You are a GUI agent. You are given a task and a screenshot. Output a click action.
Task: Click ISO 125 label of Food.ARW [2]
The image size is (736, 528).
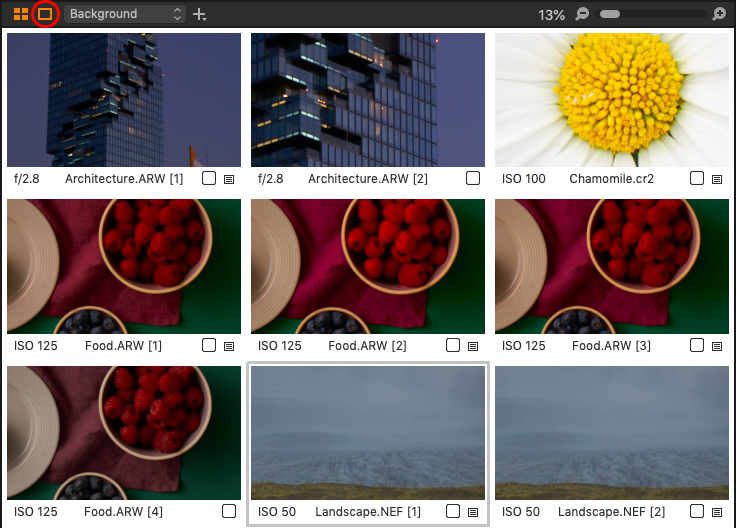(280, 346)
